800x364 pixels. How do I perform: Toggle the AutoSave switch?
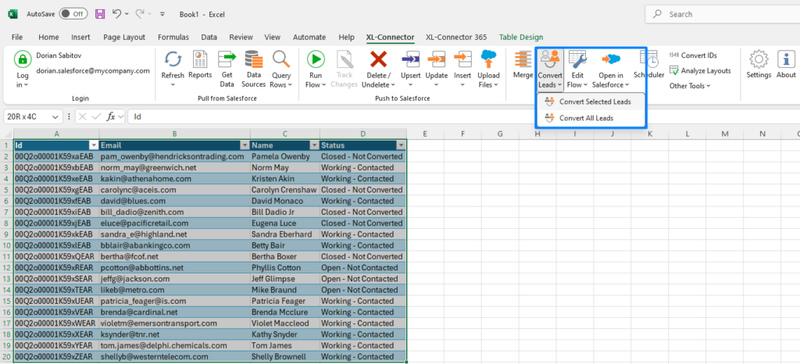pyautogui.click(x=73, y=14)
